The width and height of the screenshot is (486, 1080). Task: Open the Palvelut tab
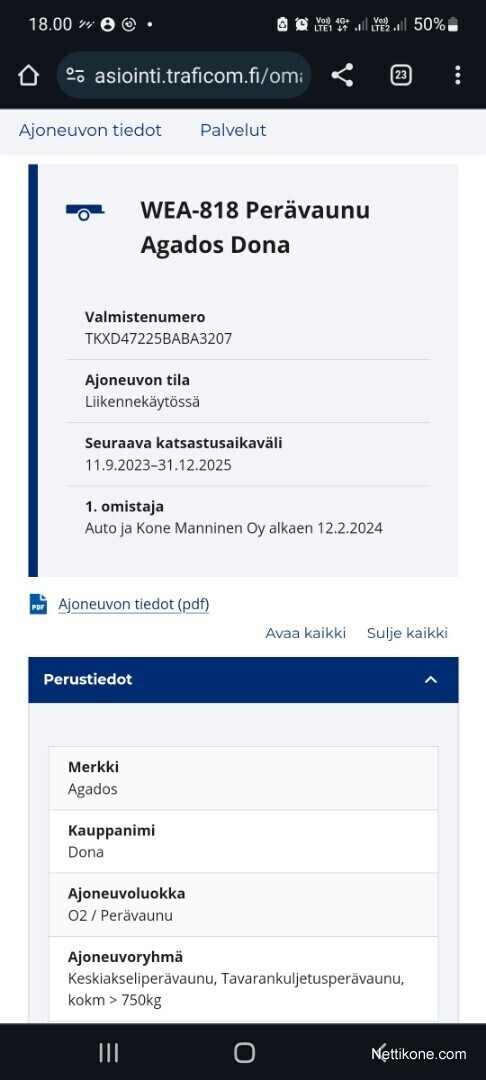[x=233, y=130]
